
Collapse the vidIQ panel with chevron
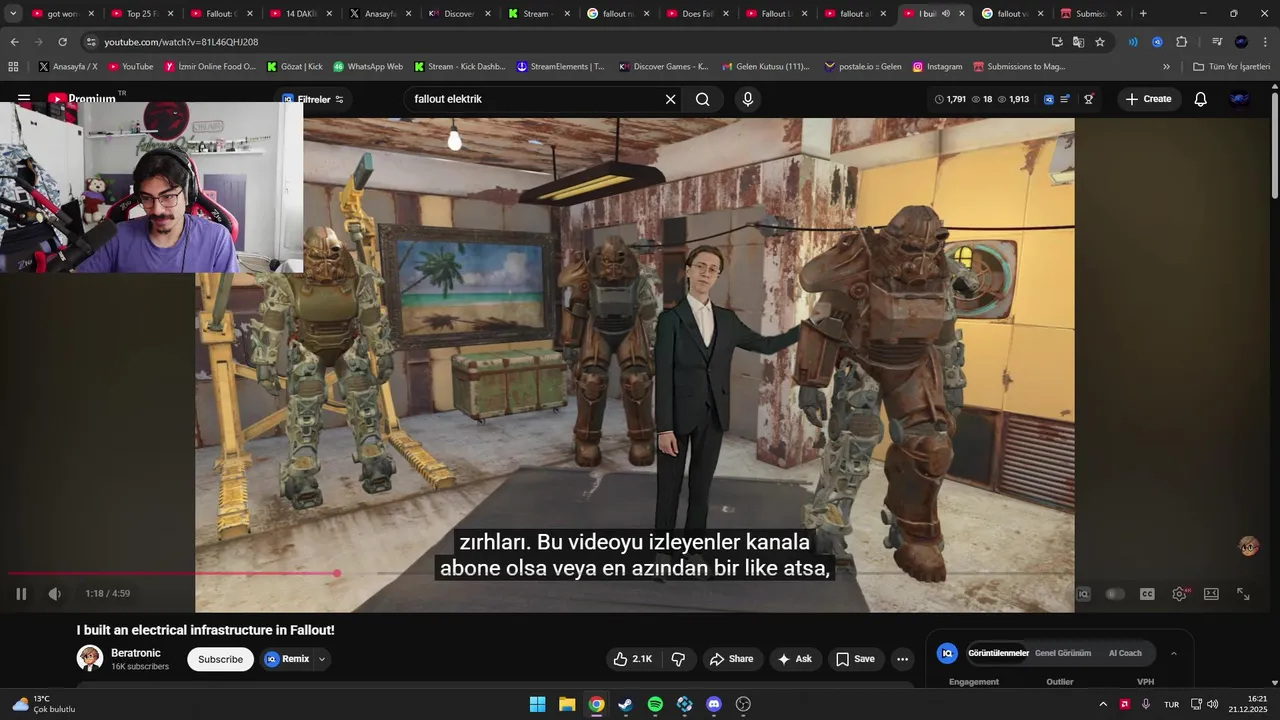[x=1173, y=653]
